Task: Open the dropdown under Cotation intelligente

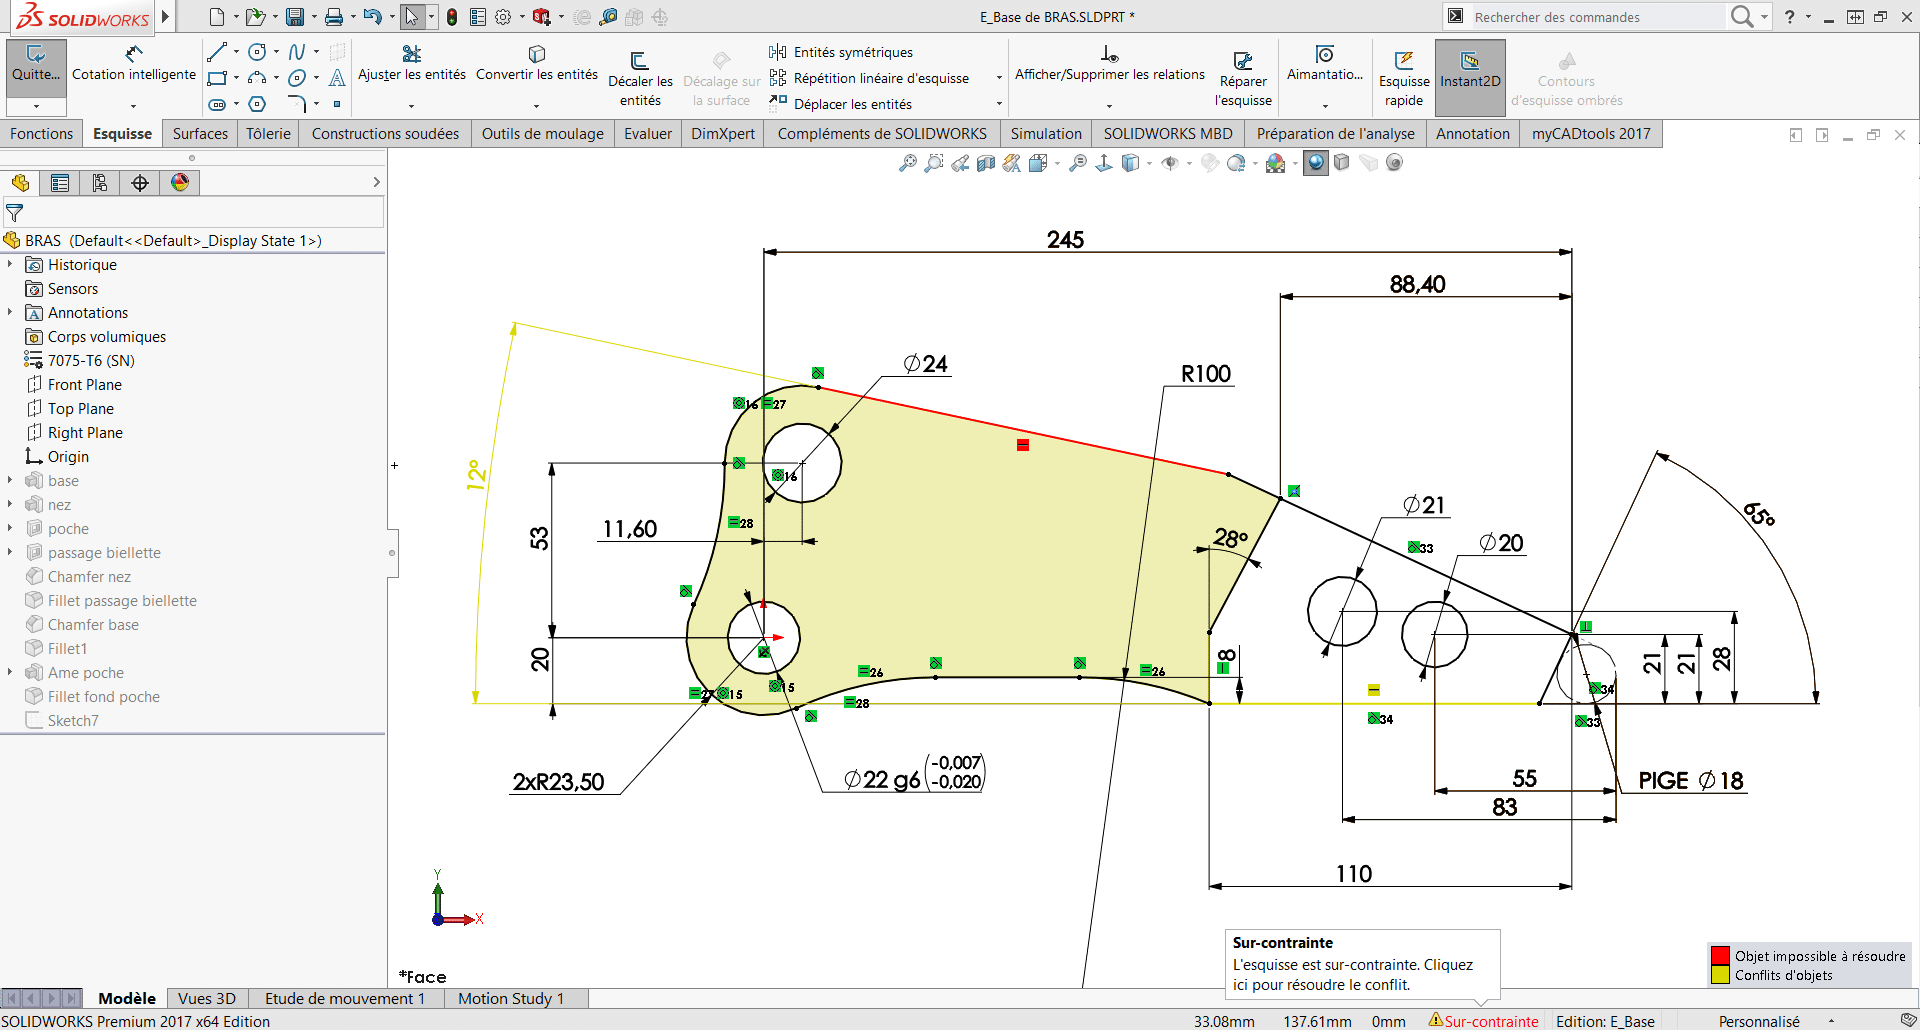Action: pyautogui.click(x=133, y=106)
